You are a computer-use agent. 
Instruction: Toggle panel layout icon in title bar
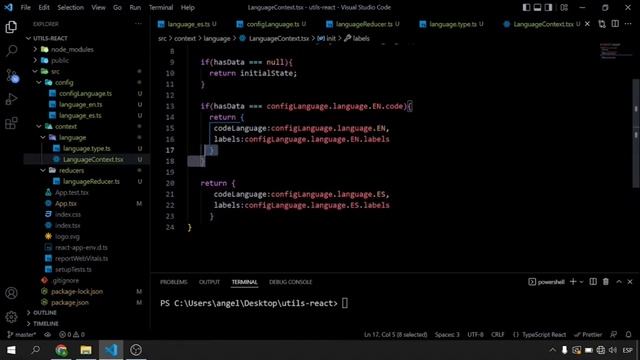(538, 7)
